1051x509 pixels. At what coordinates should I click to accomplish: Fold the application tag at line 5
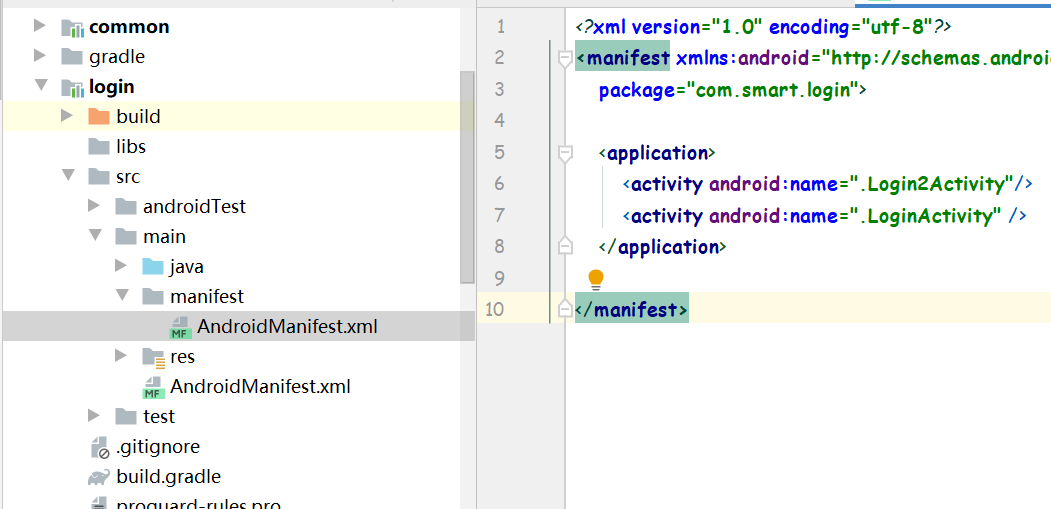click(565, 154)
